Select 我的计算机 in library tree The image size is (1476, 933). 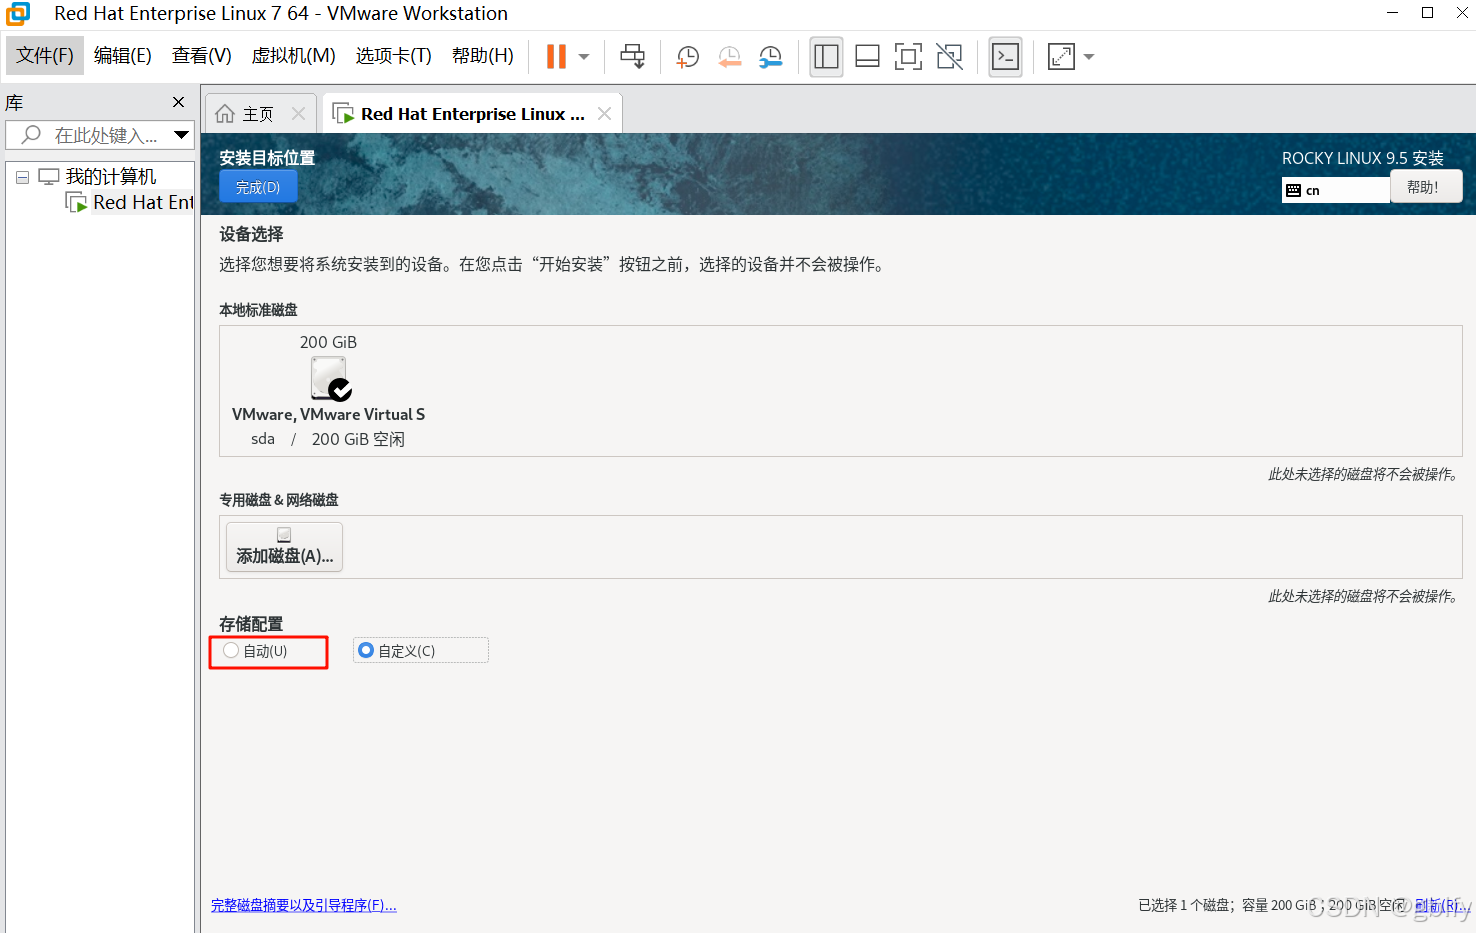pos(110,177)
